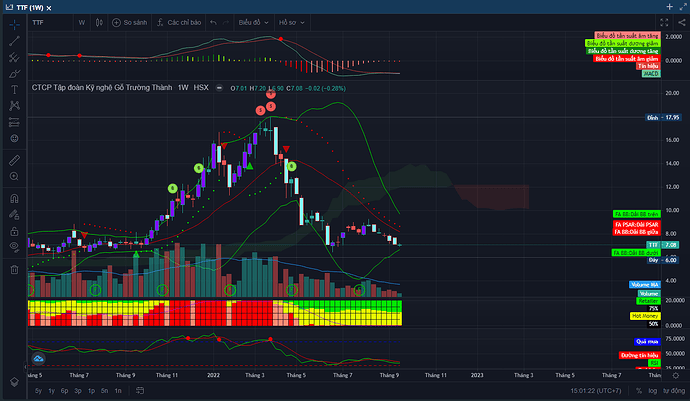Open the pattern drawing tool
The image size is (690, 401).
[14, 106]
